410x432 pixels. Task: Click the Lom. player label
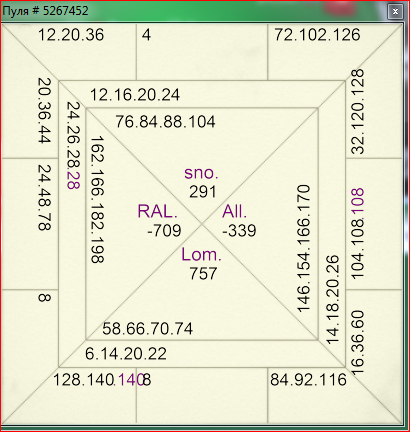(201, 255)
